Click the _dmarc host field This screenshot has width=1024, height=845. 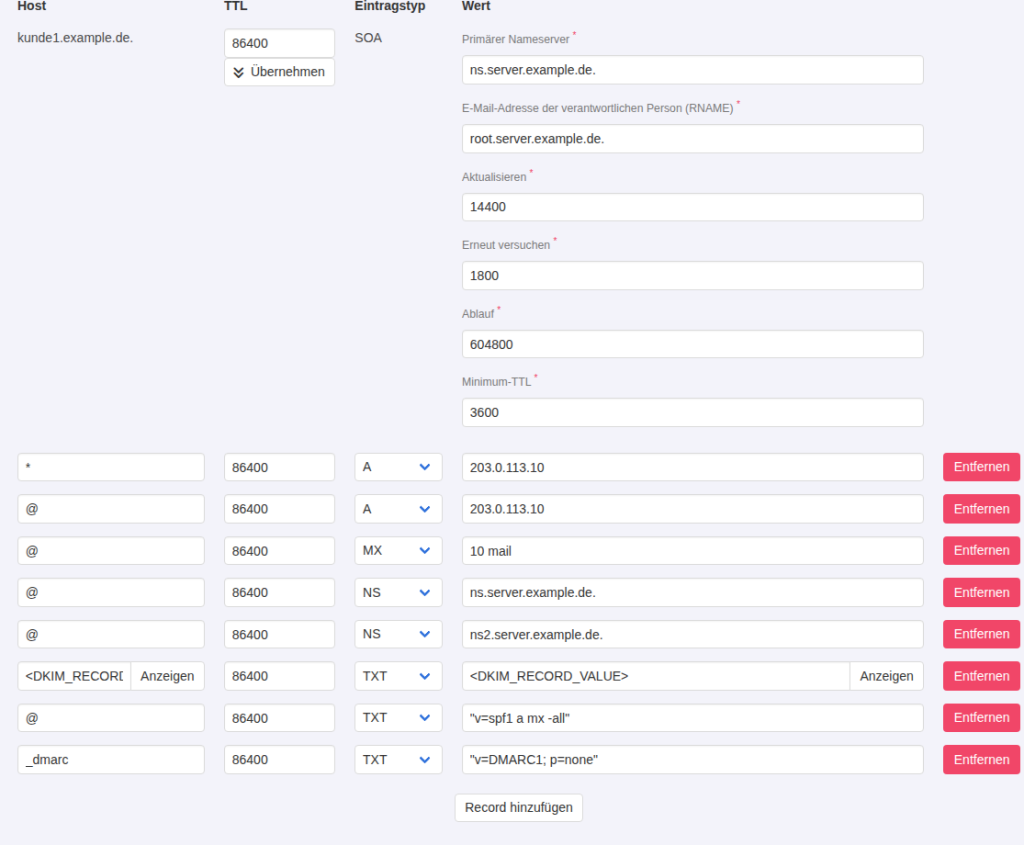[111, 759]
